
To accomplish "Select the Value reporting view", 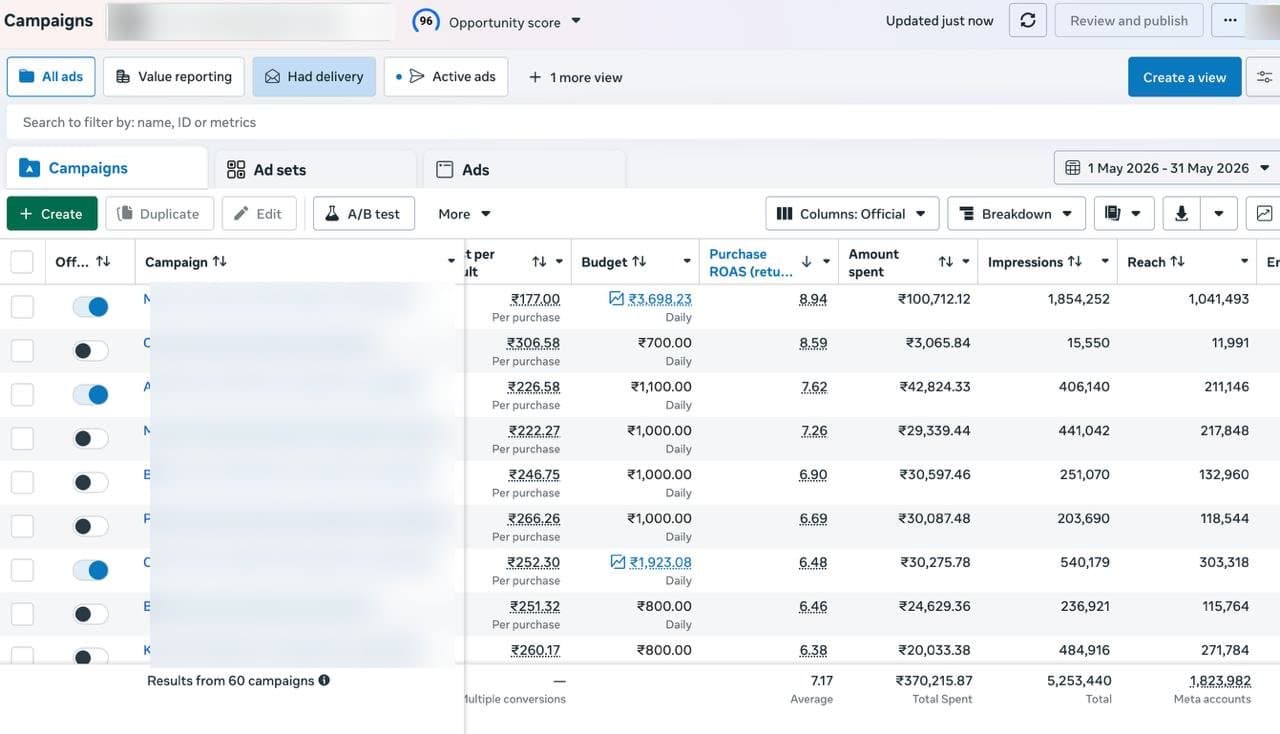I will [174, 77].
